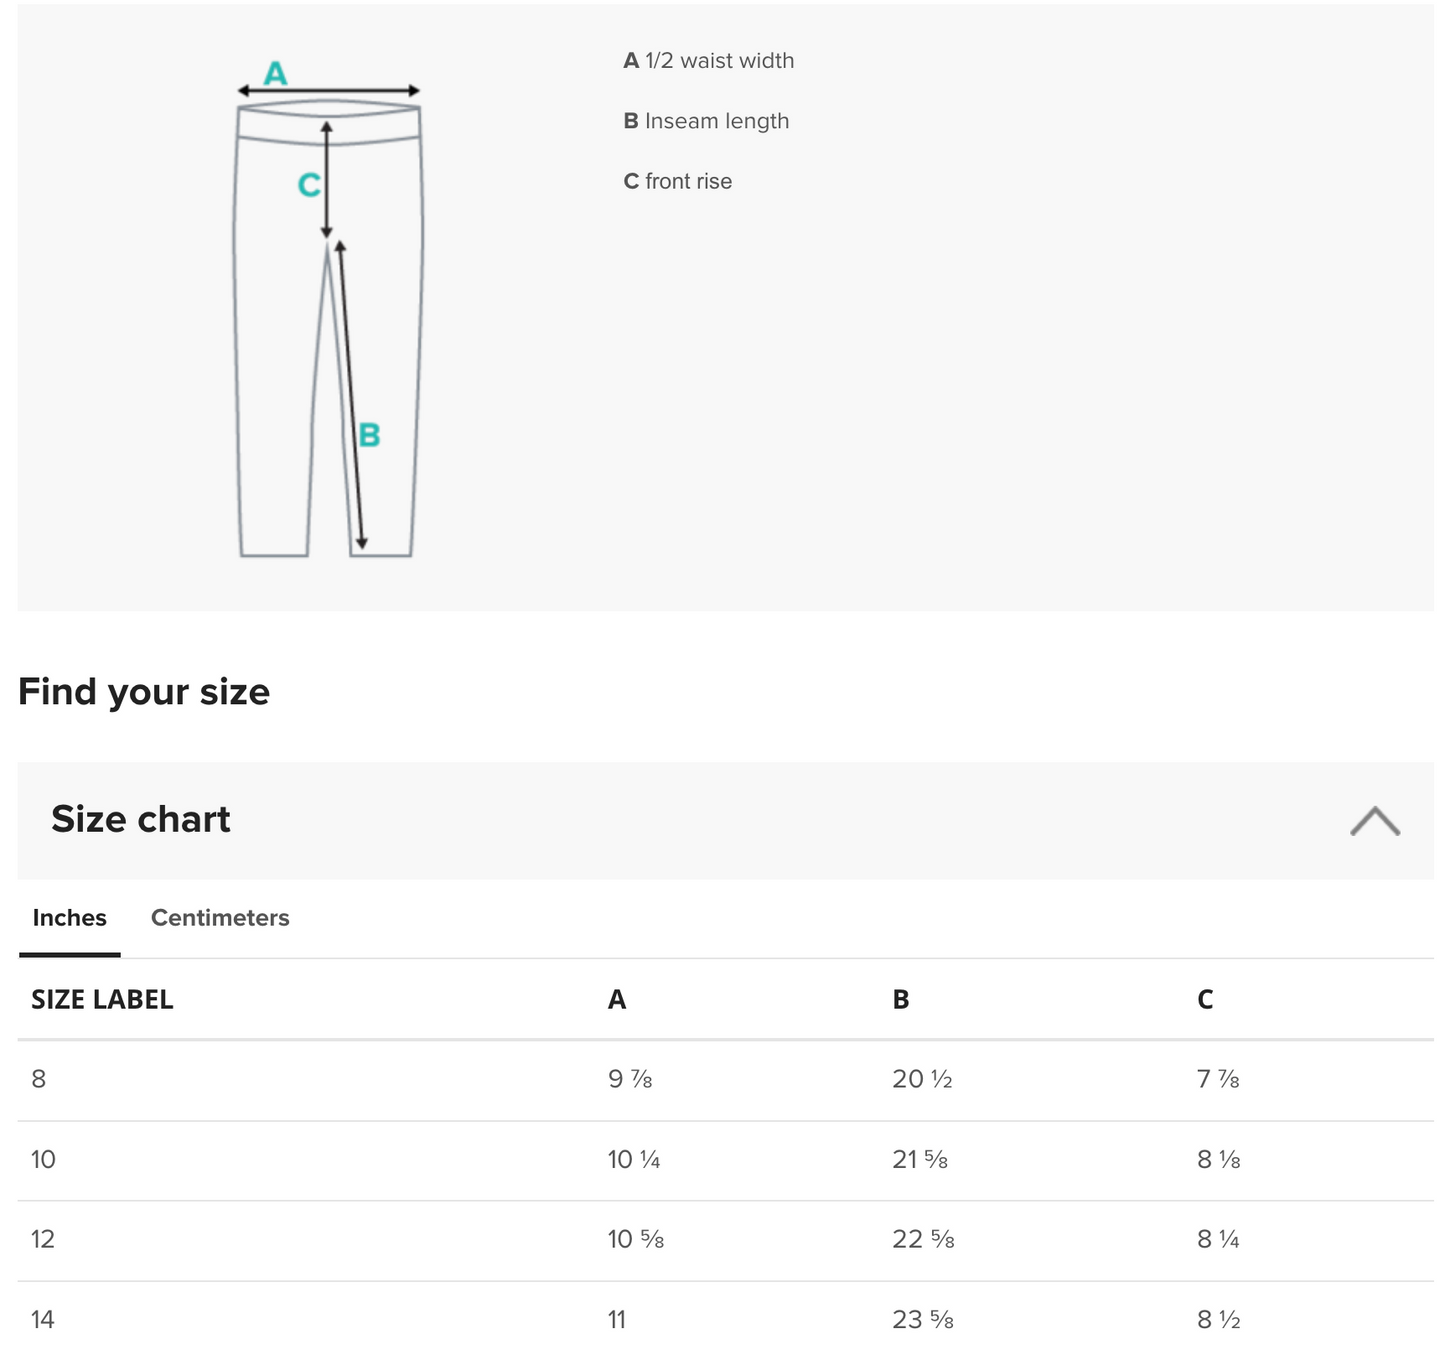Click the 'front rise' legend text

pos(678,181)
